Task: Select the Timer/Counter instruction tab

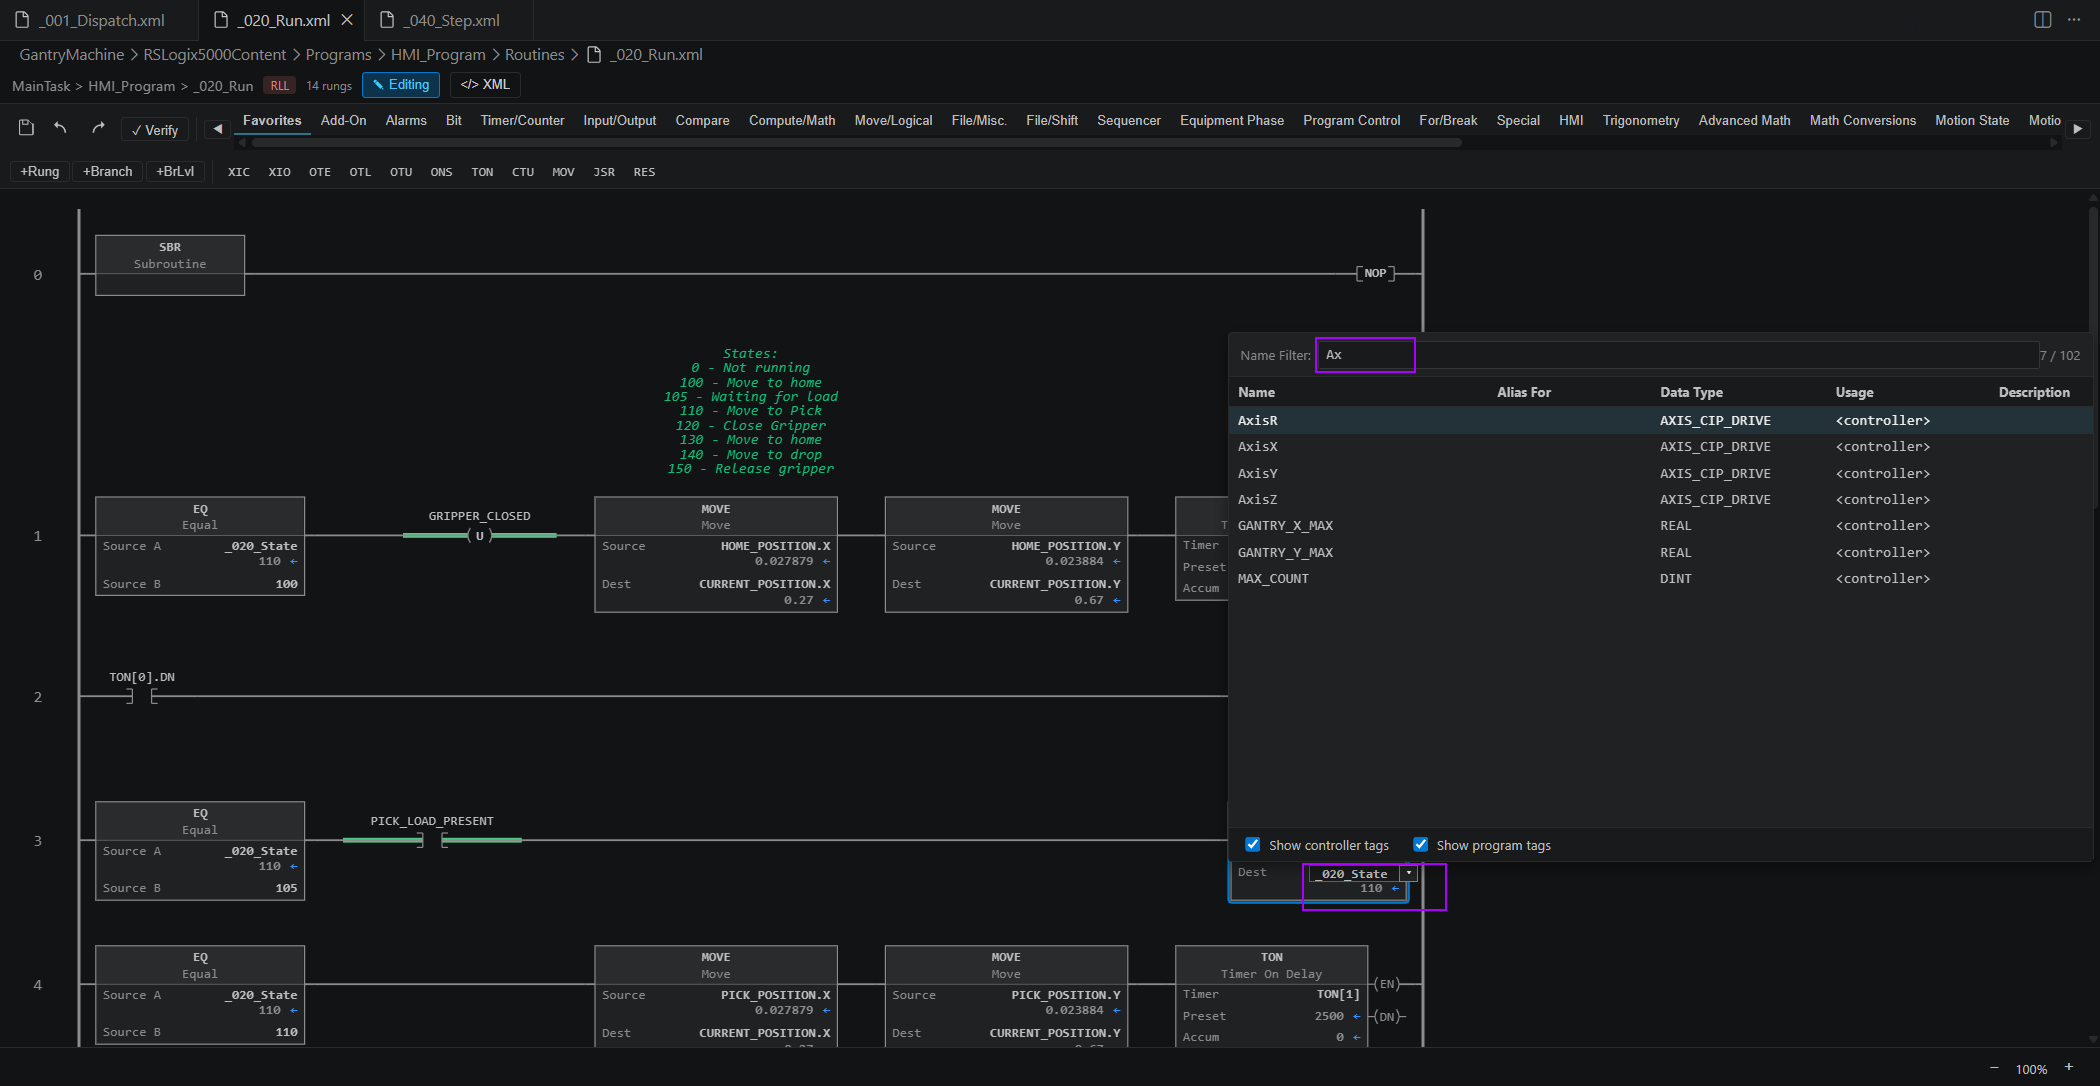Action: [522, 120]
